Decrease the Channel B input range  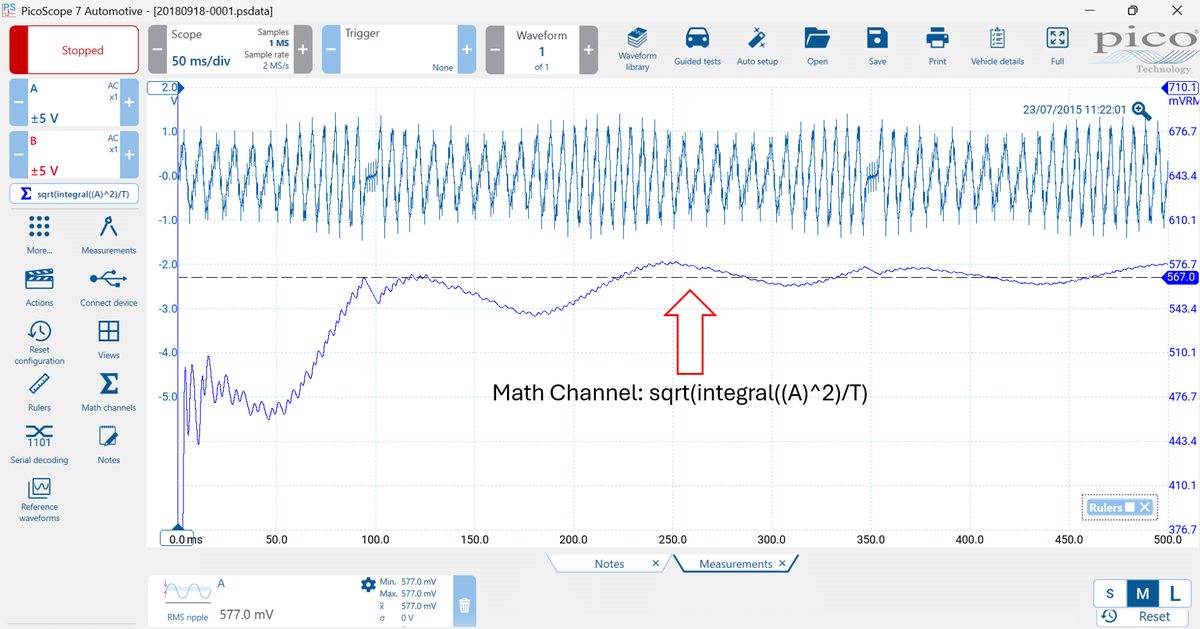click(19, 155)
